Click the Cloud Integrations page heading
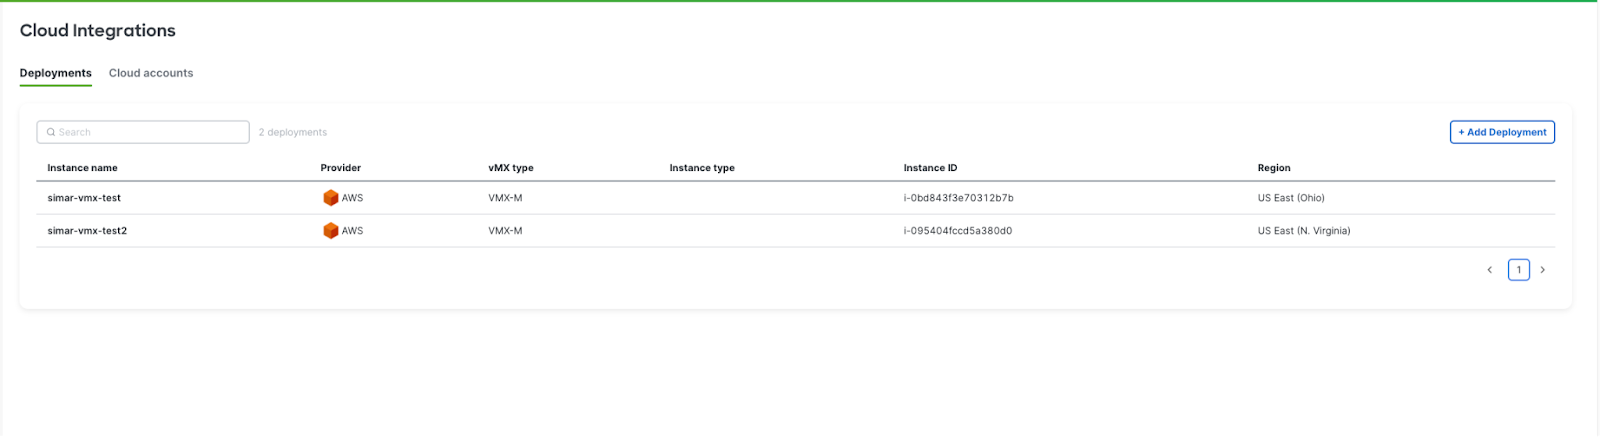The image size is (1600, 437). coord(98,31)
